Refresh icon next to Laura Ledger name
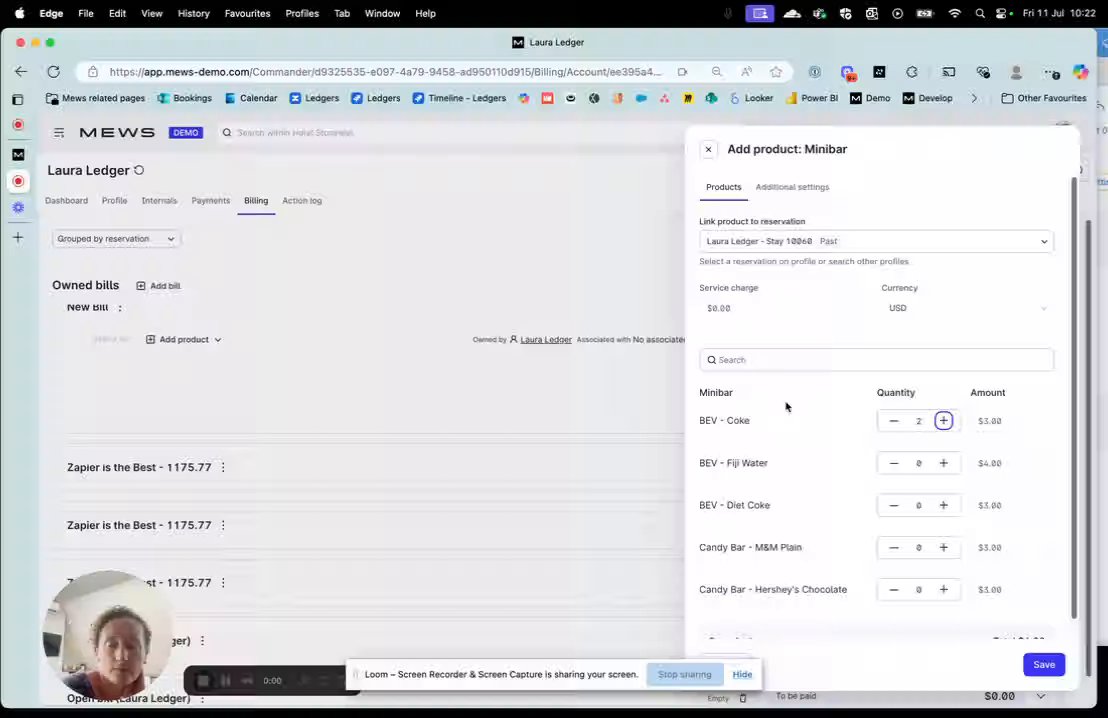 point(139,170)
